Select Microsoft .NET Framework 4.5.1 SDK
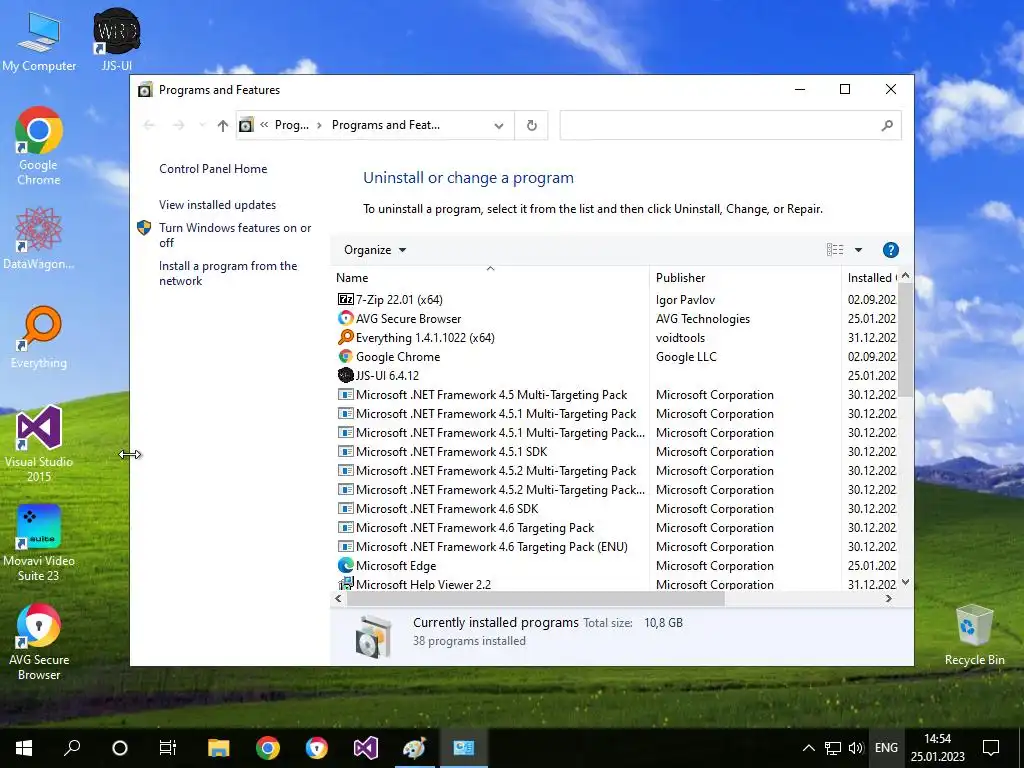This screenshot has height=768, width=1024. (x=614, y=451)
